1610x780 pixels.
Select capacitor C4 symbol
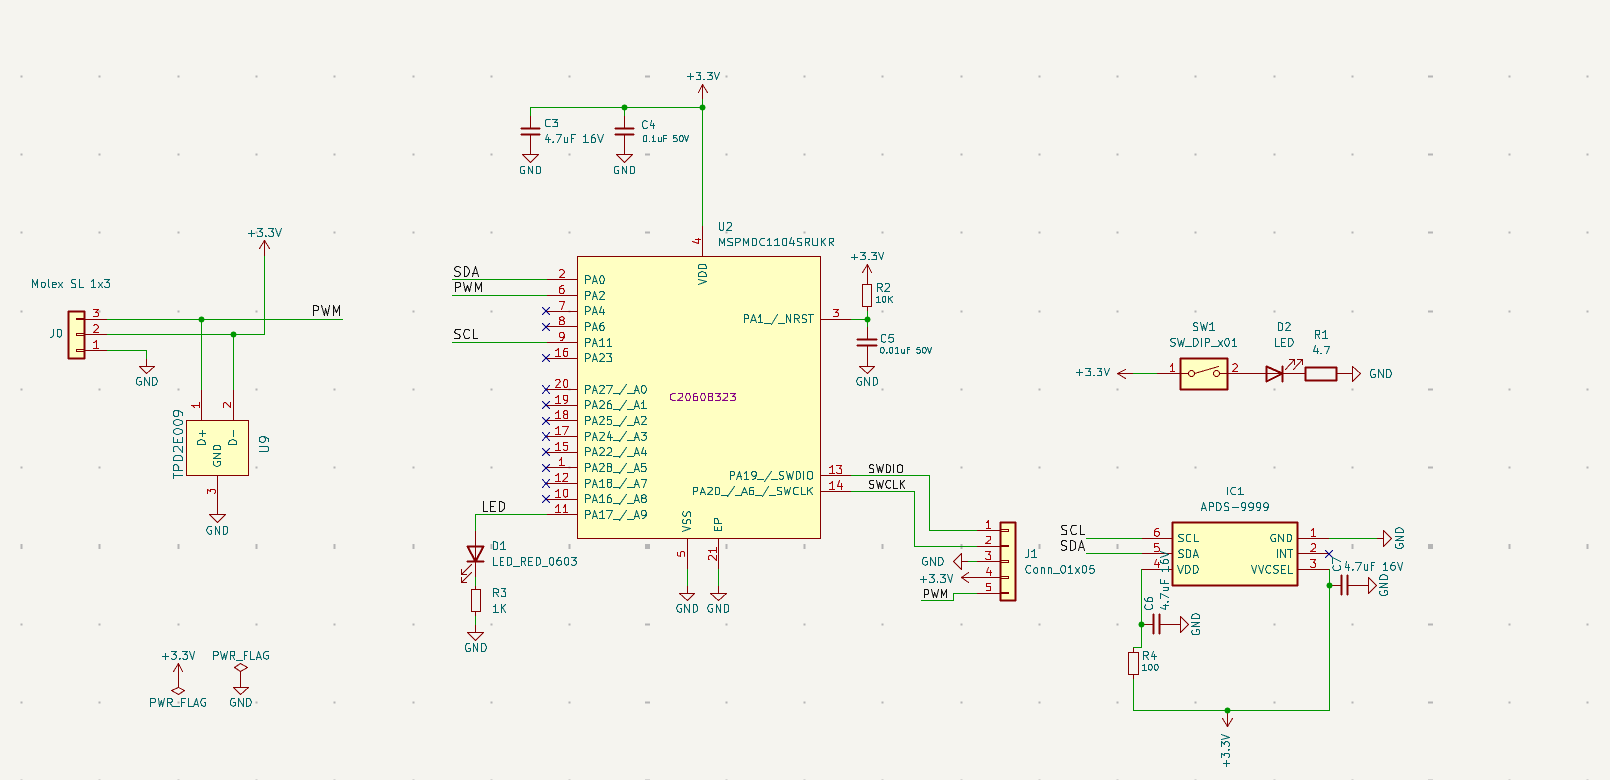coord(624,131)
